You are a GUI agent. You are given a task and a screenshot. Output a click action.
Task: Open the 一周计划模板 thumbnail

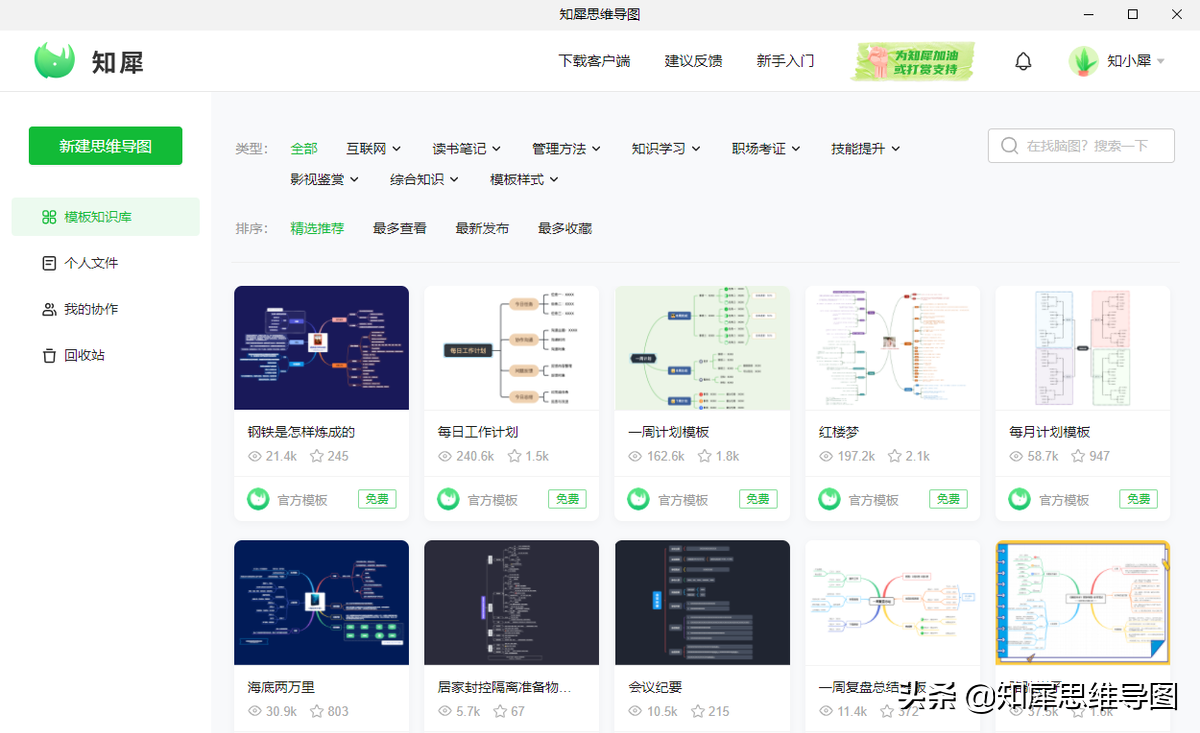[x=702, y=348]
